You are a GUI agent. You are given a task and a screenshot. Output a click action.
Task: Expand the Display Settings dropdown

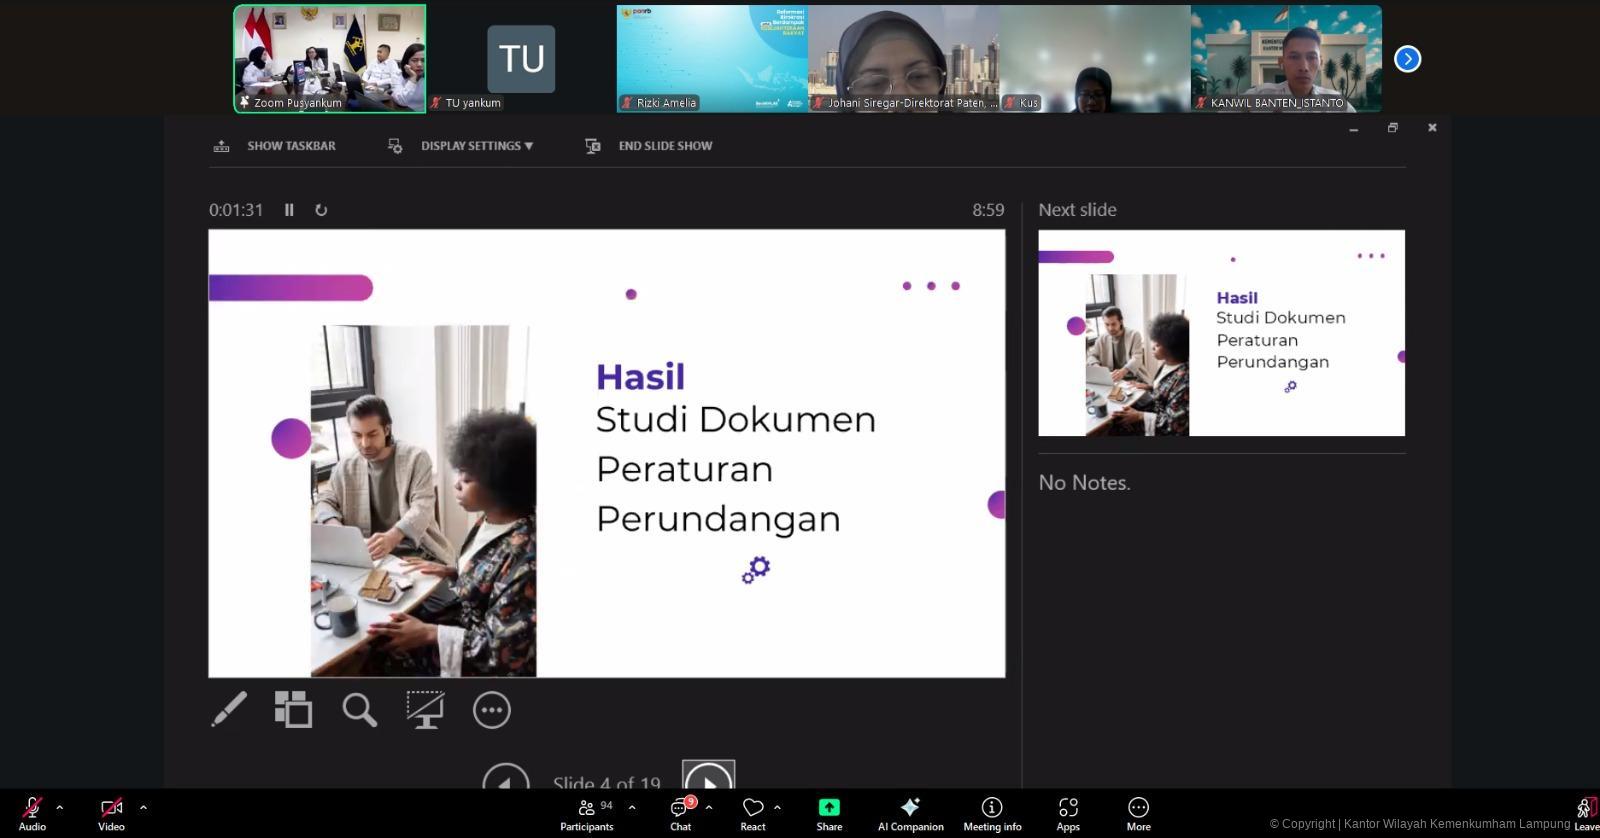tap(476, 146)
